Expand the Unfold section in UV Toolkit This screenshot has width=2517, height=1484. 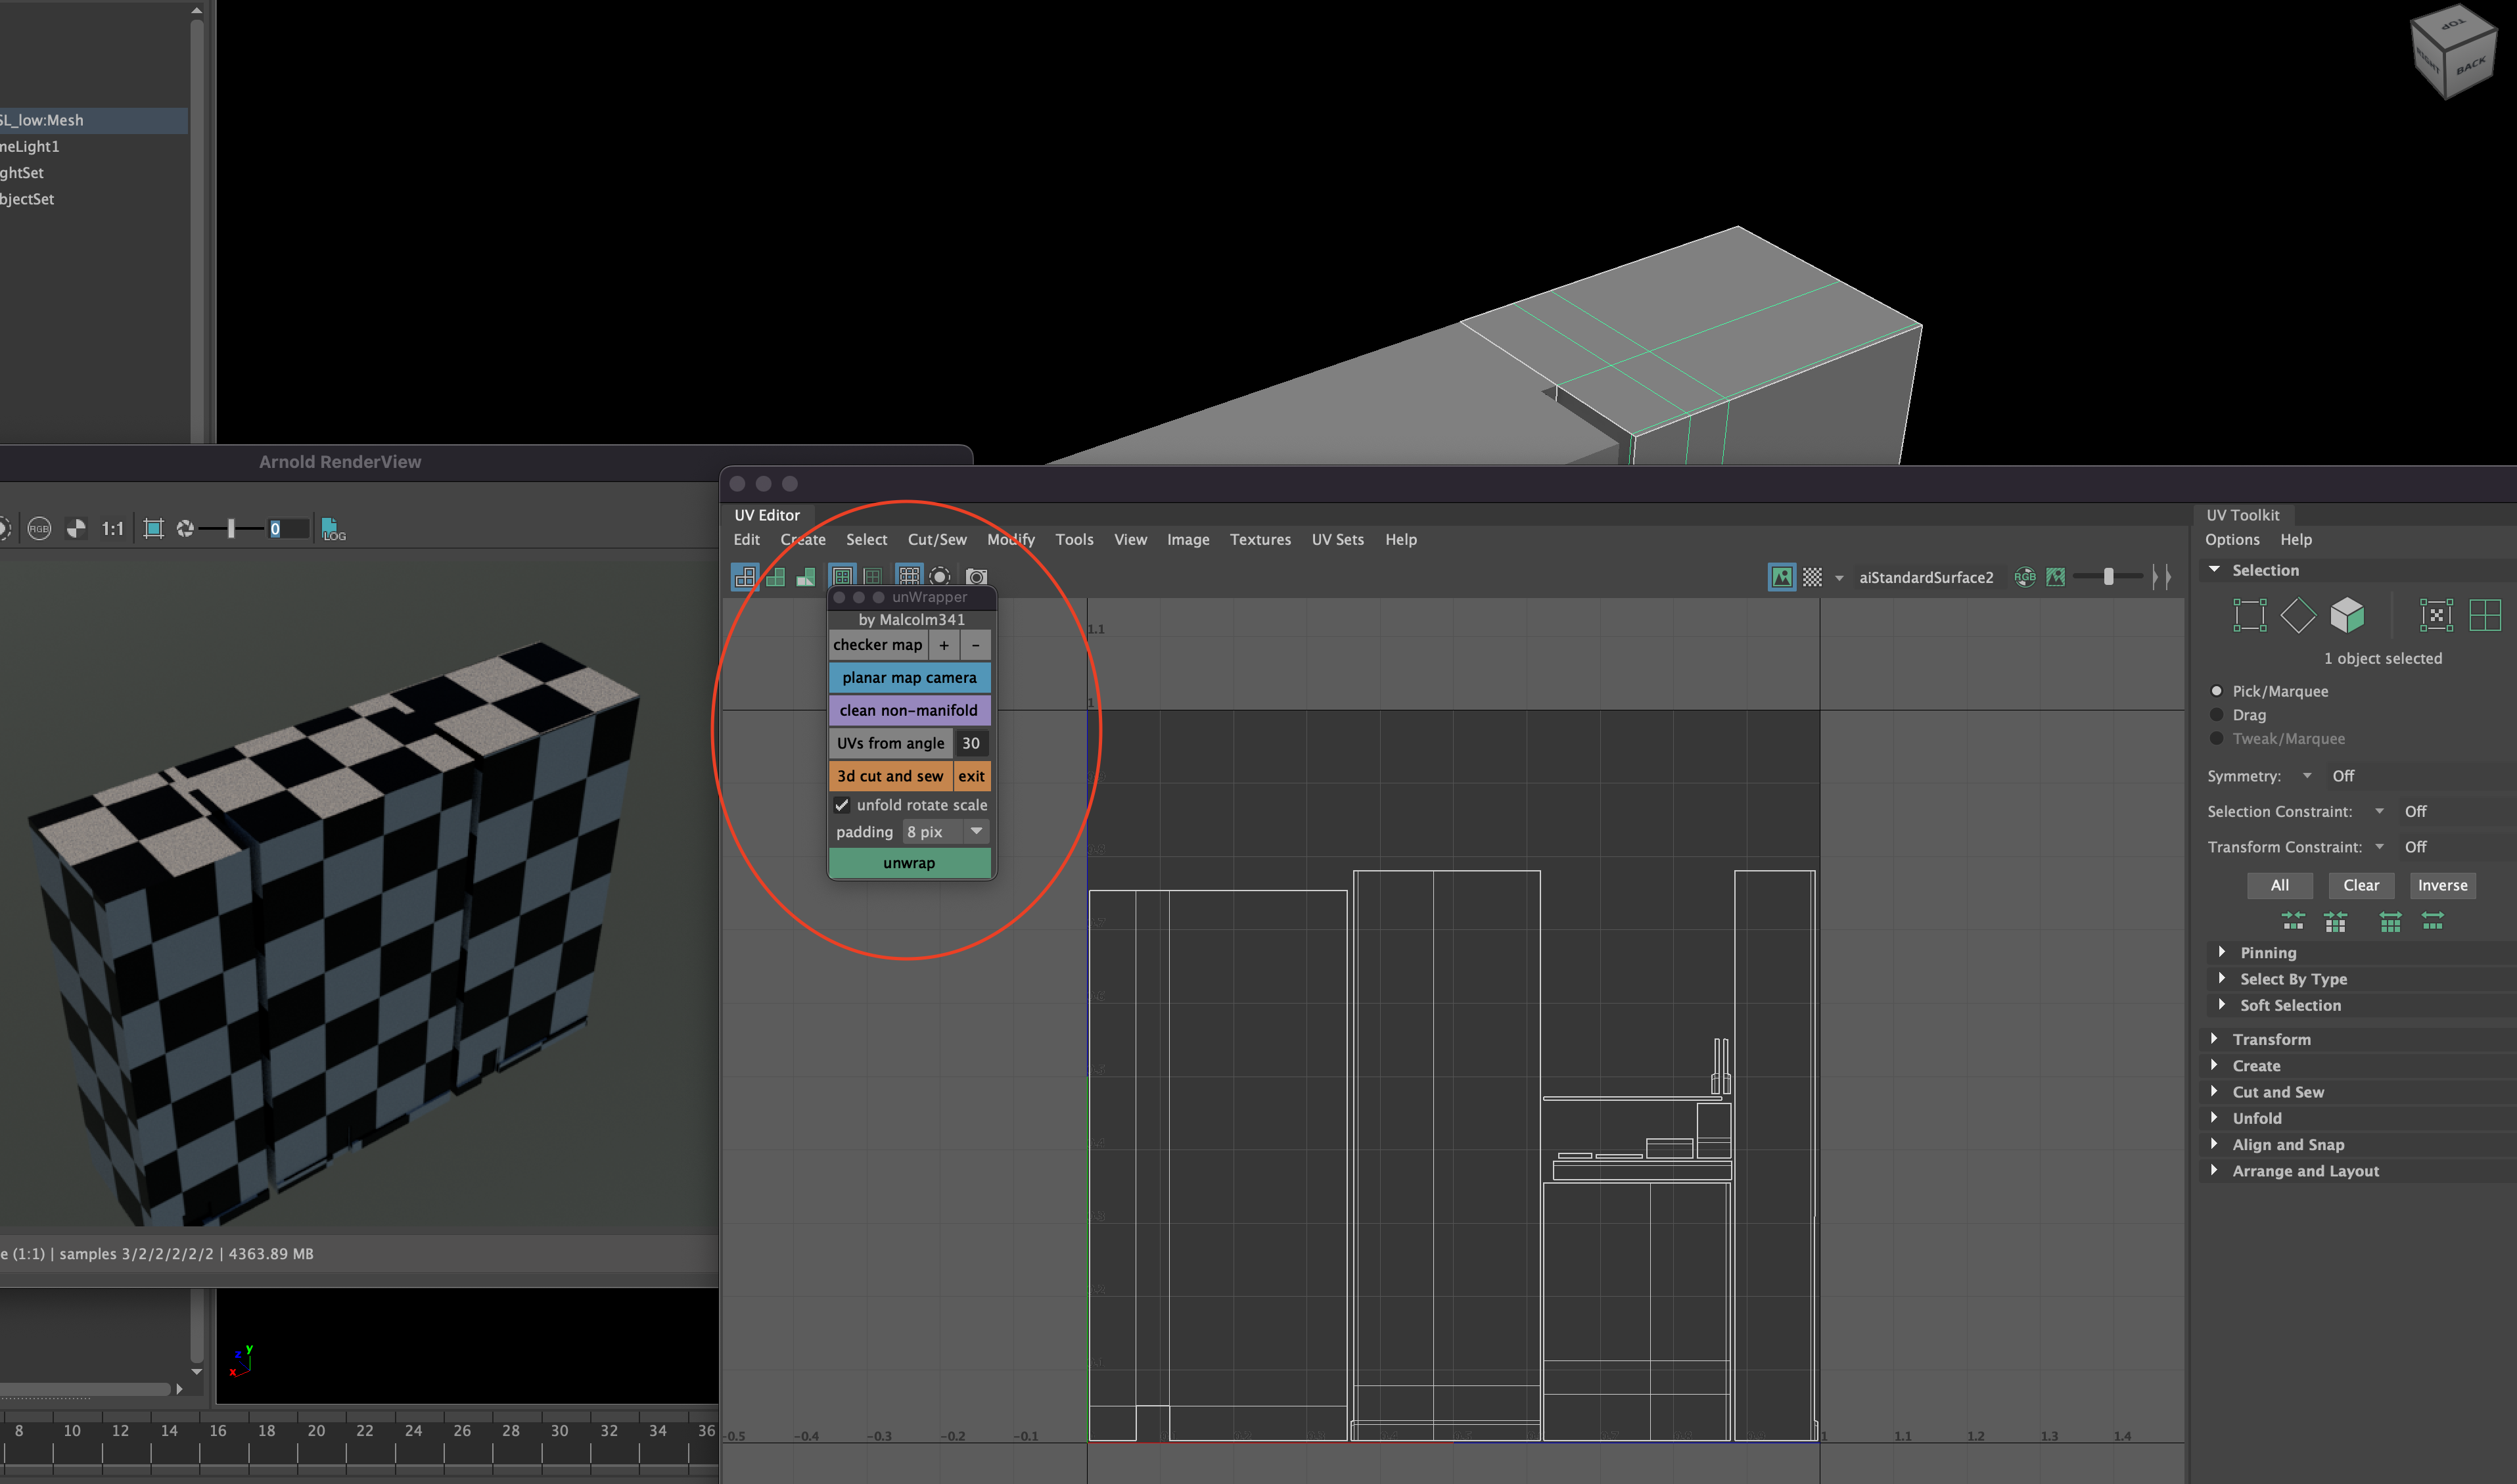pos(2357,1118)
